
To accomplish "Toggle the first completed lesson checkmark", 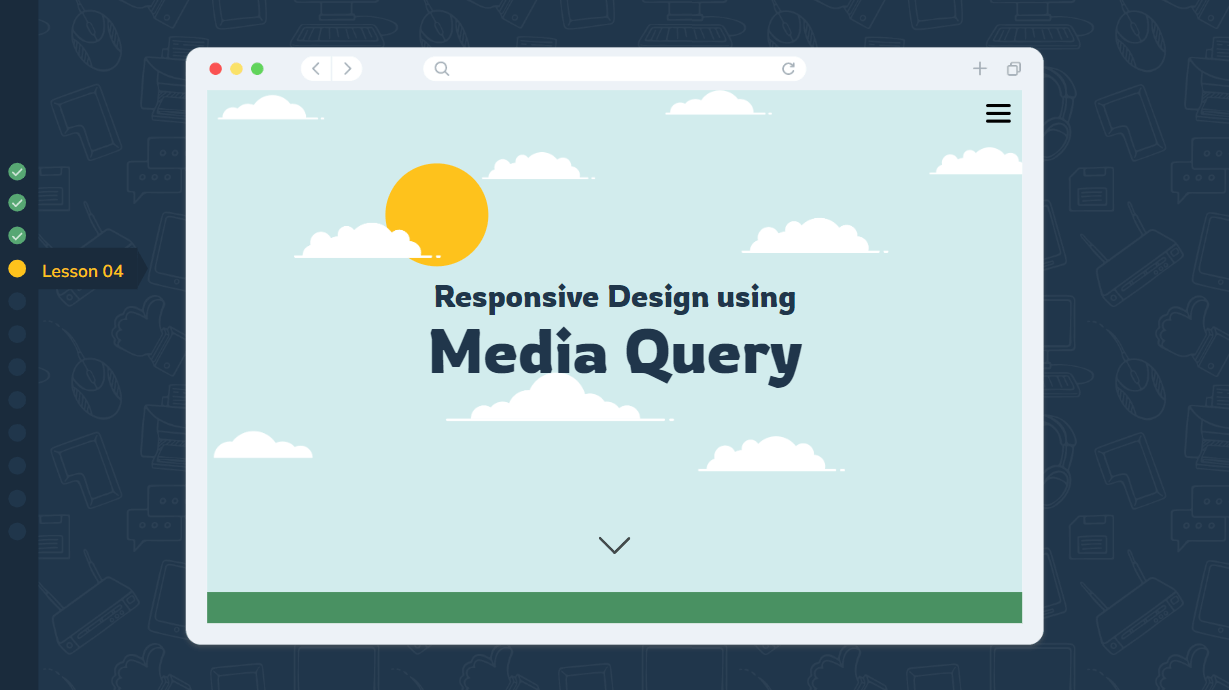I will pos(16,171).
